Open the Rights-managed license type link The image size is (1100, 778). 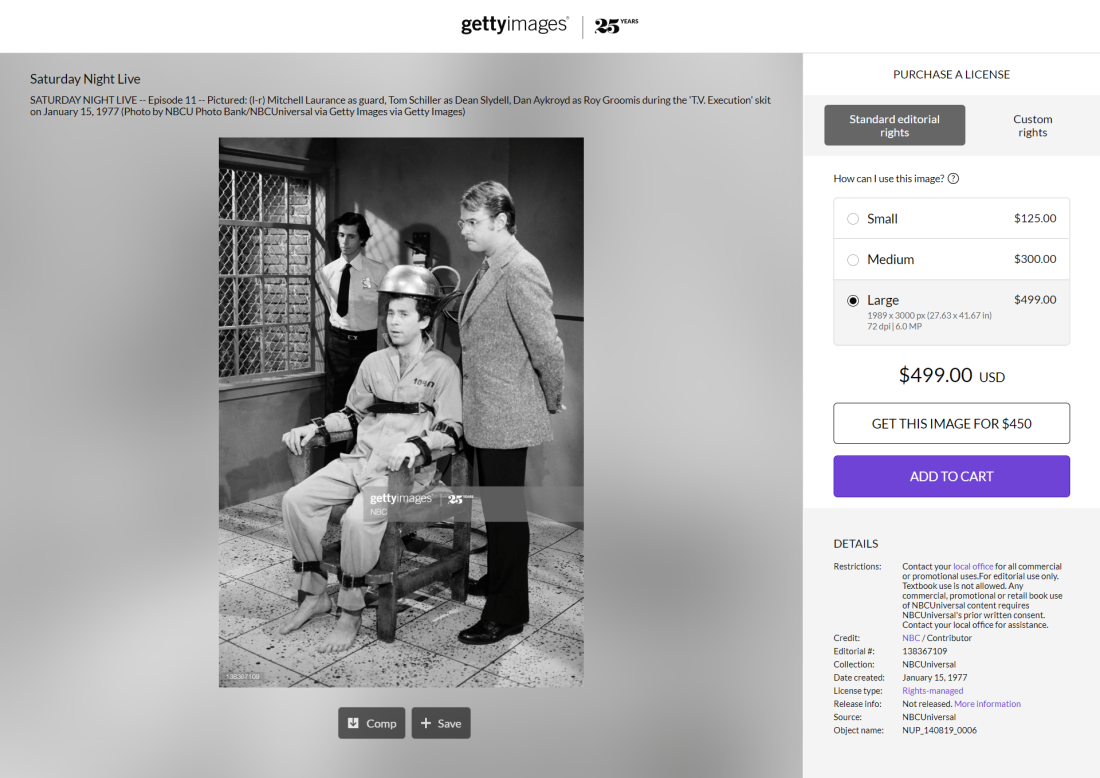[932, 691]
